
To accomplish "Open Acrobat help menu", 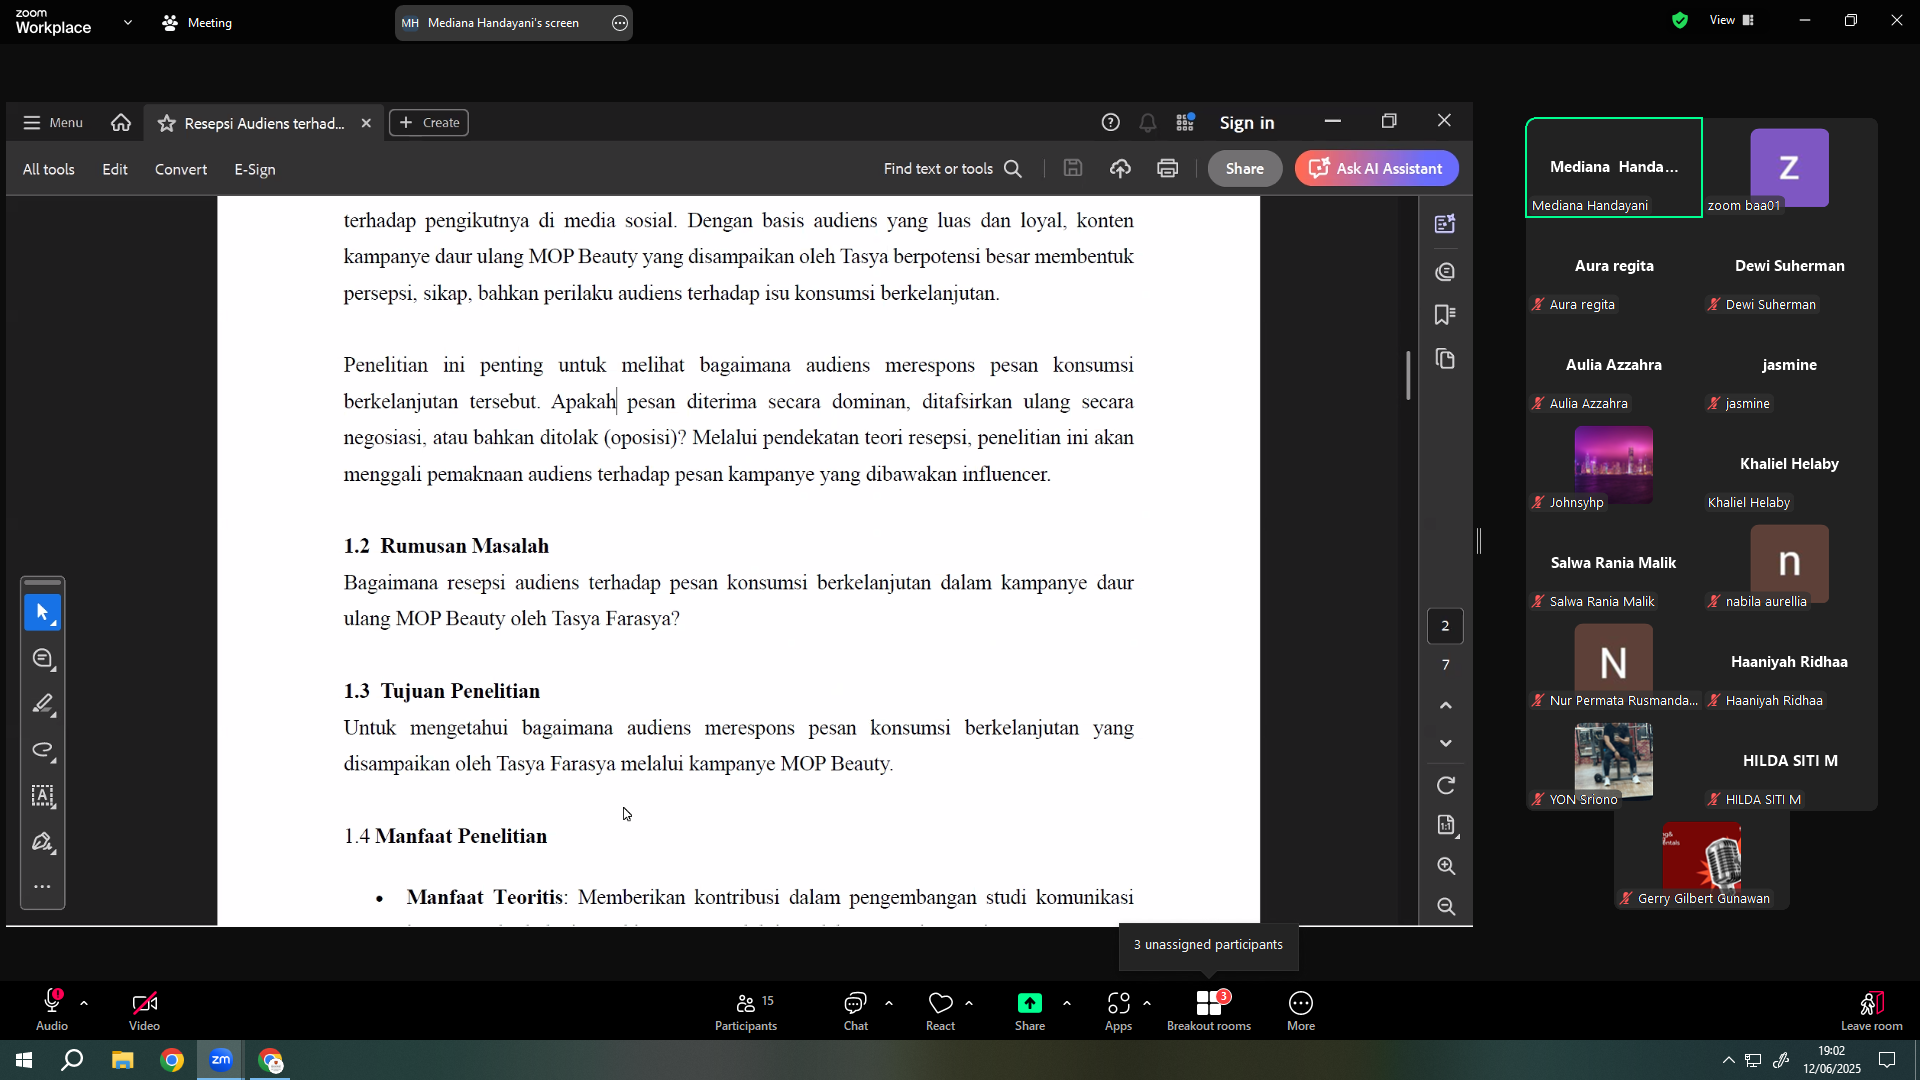I will pyautogui.click(x=1110, y=122).
